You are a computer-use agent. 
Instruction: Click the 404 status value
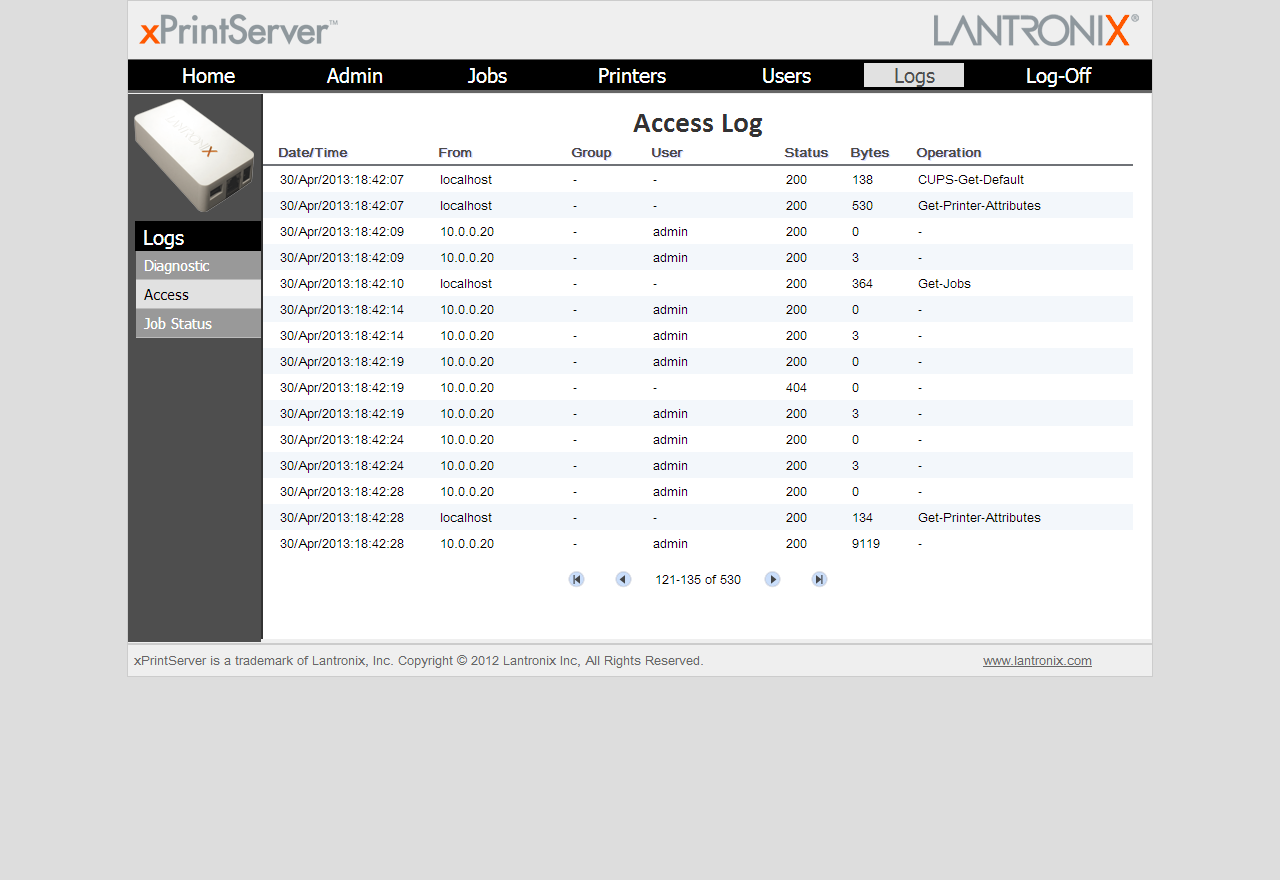coord(796,388)
